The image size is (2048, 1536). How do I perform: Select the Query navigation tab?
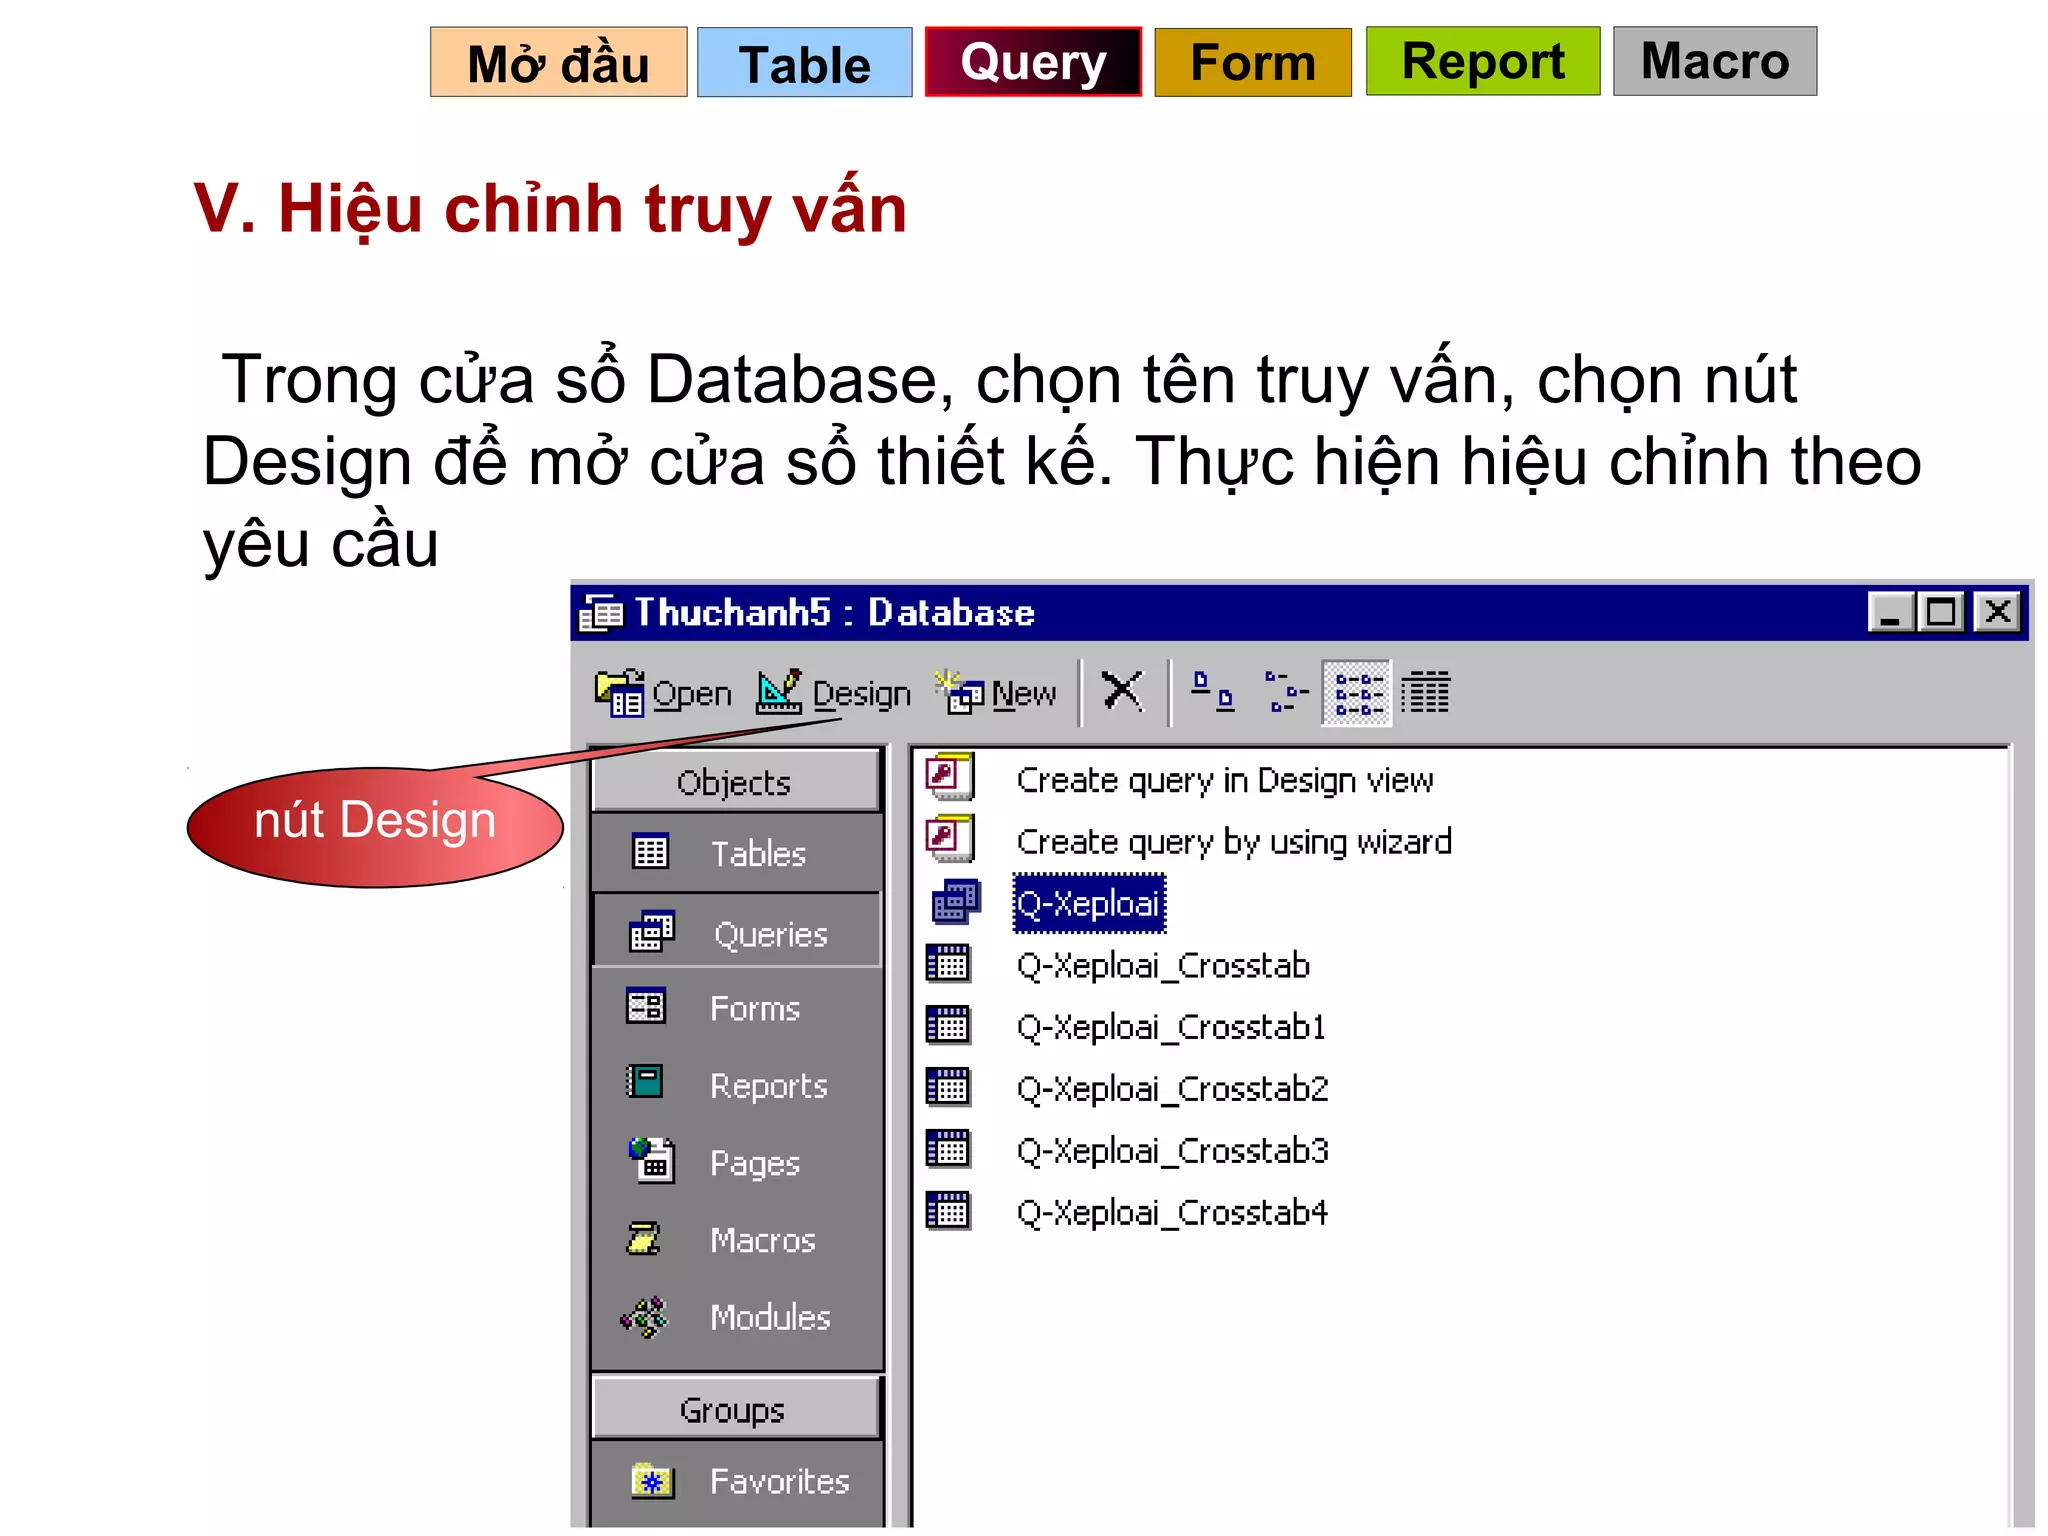click(1033, 62)
